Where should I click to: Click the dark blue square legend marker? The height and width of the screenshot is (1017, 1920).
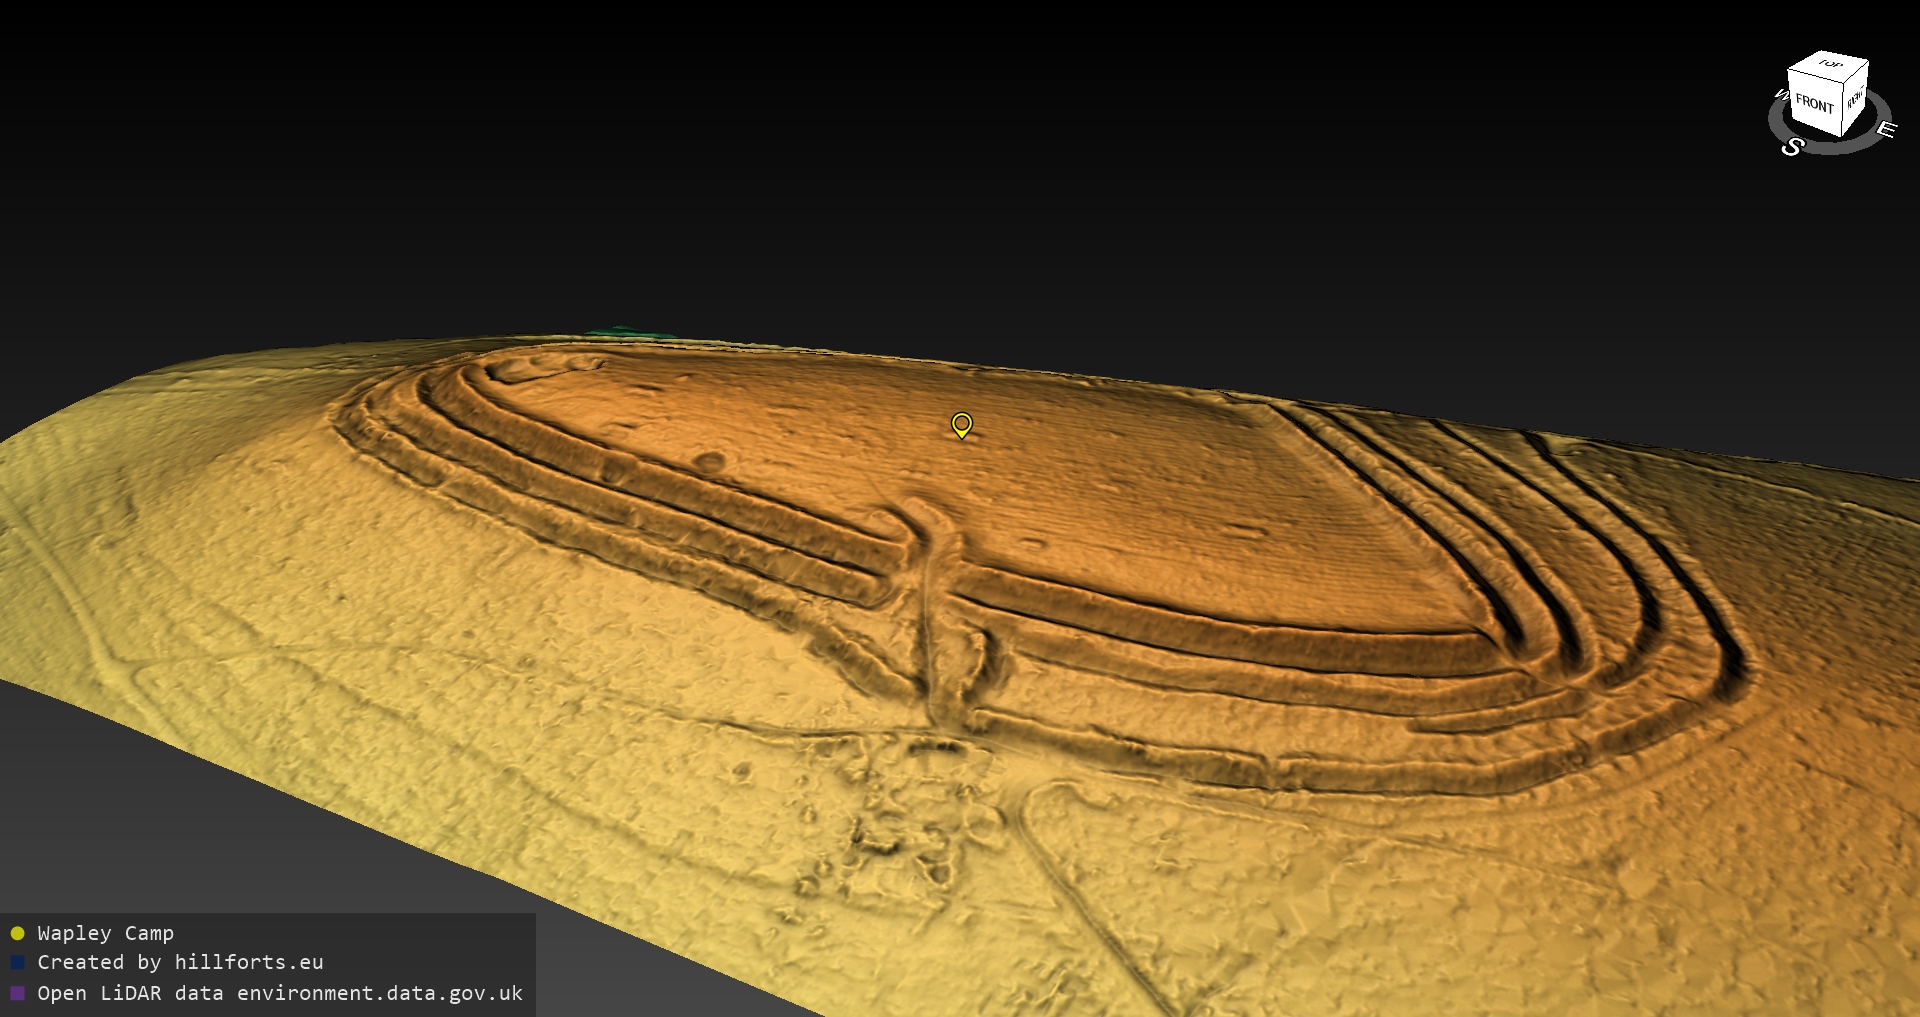click(17, 962)
